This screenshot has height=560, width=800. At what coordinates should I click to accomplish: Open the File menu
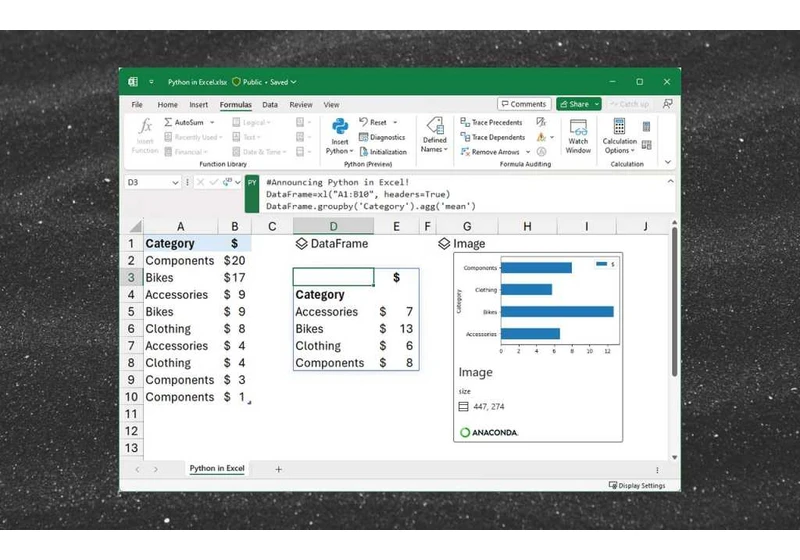(x=137, y=105)
